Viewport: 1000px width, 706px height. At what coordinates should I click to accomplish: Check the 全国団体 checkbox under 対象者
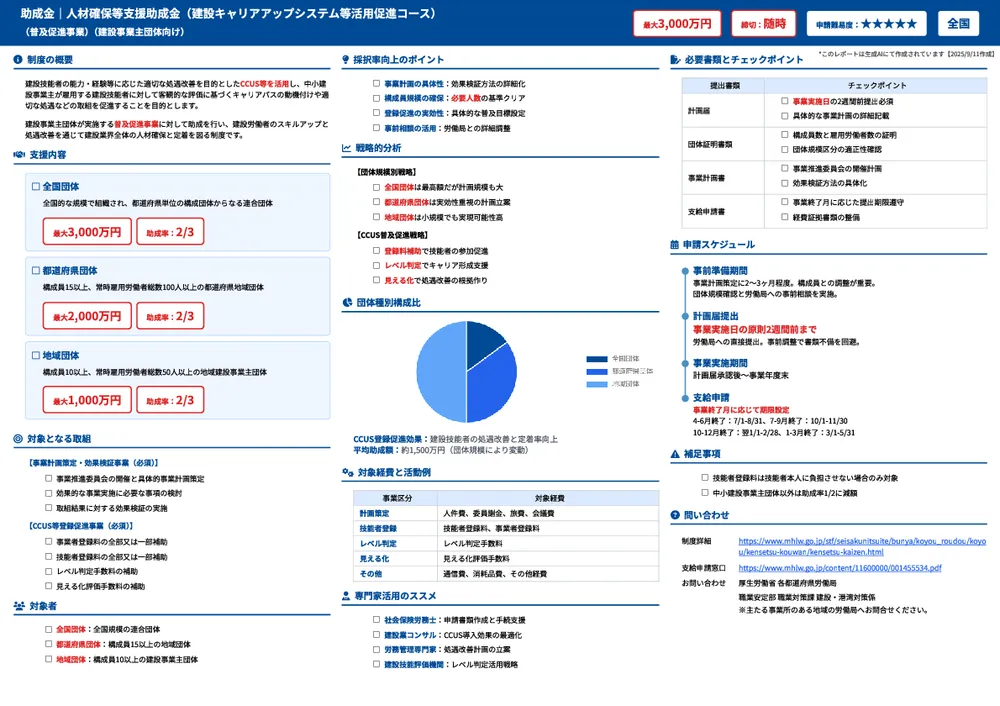point(47,629)
